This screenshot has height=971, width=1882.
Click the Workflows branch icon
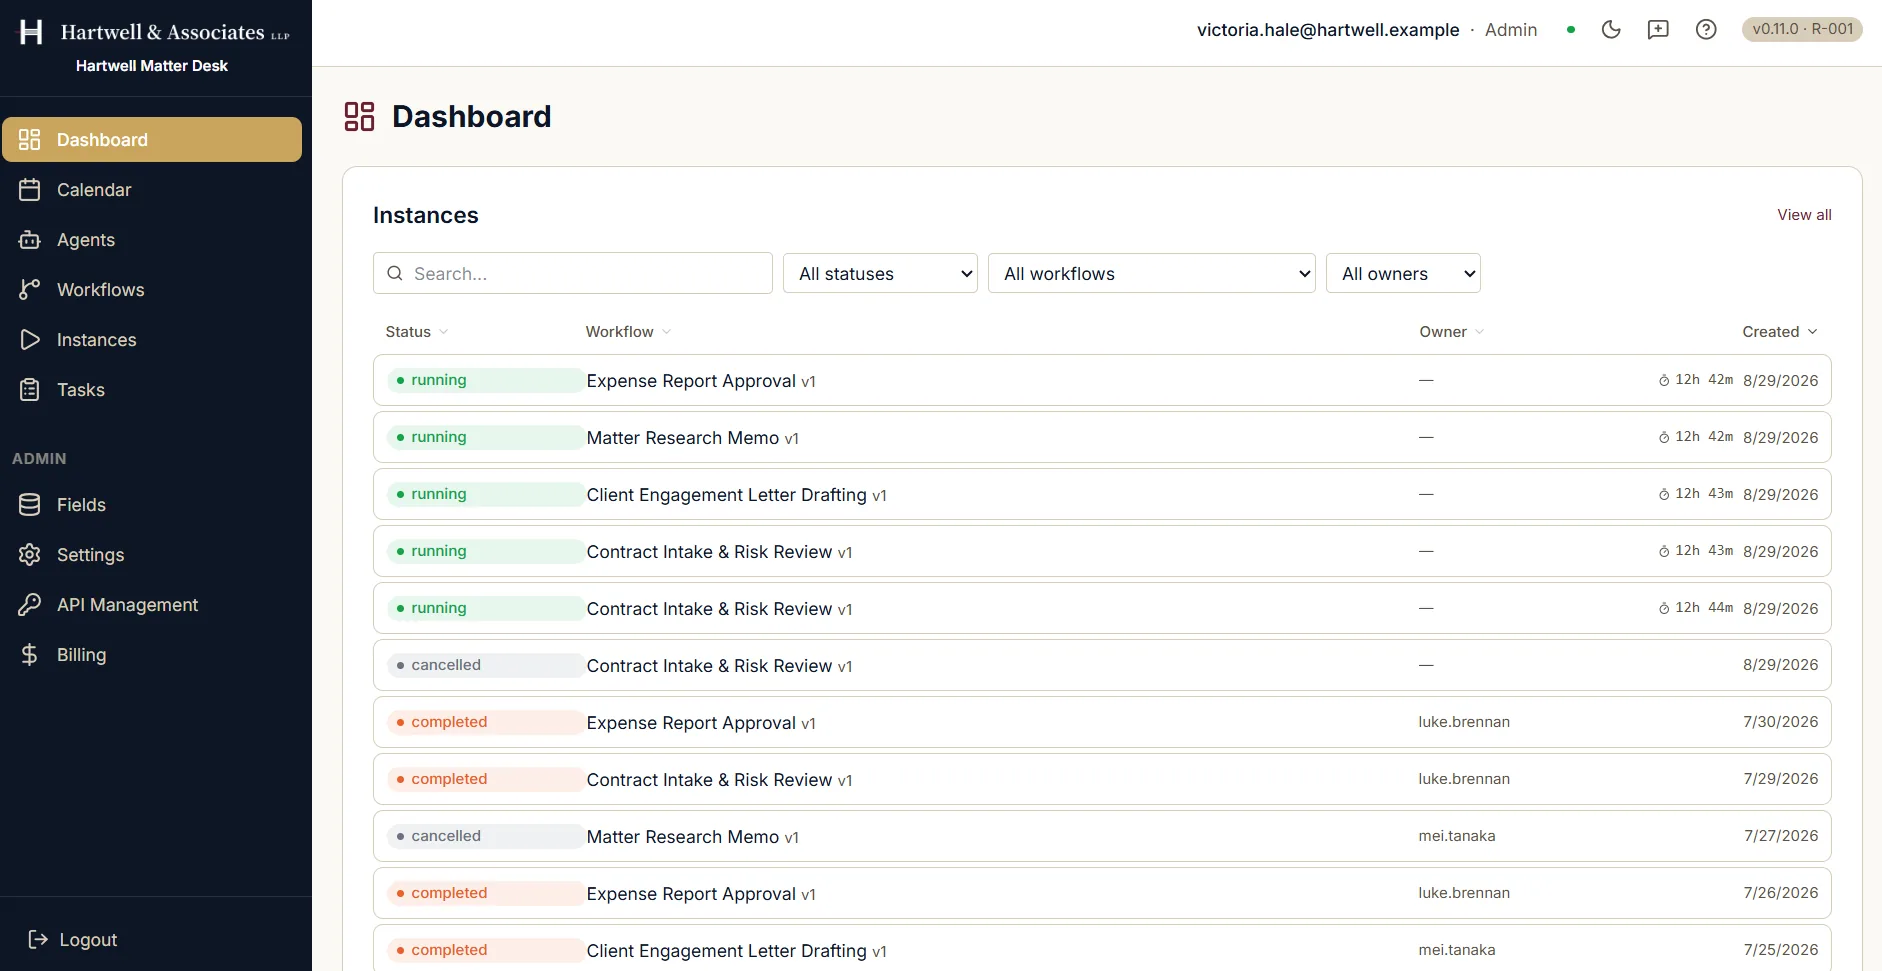pos(30,289)
